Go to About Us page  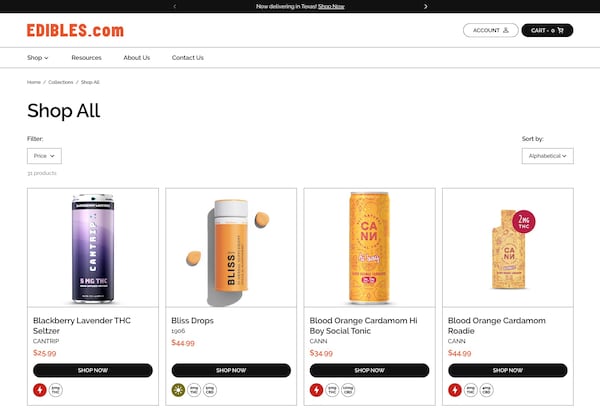[x=137, y=58]
